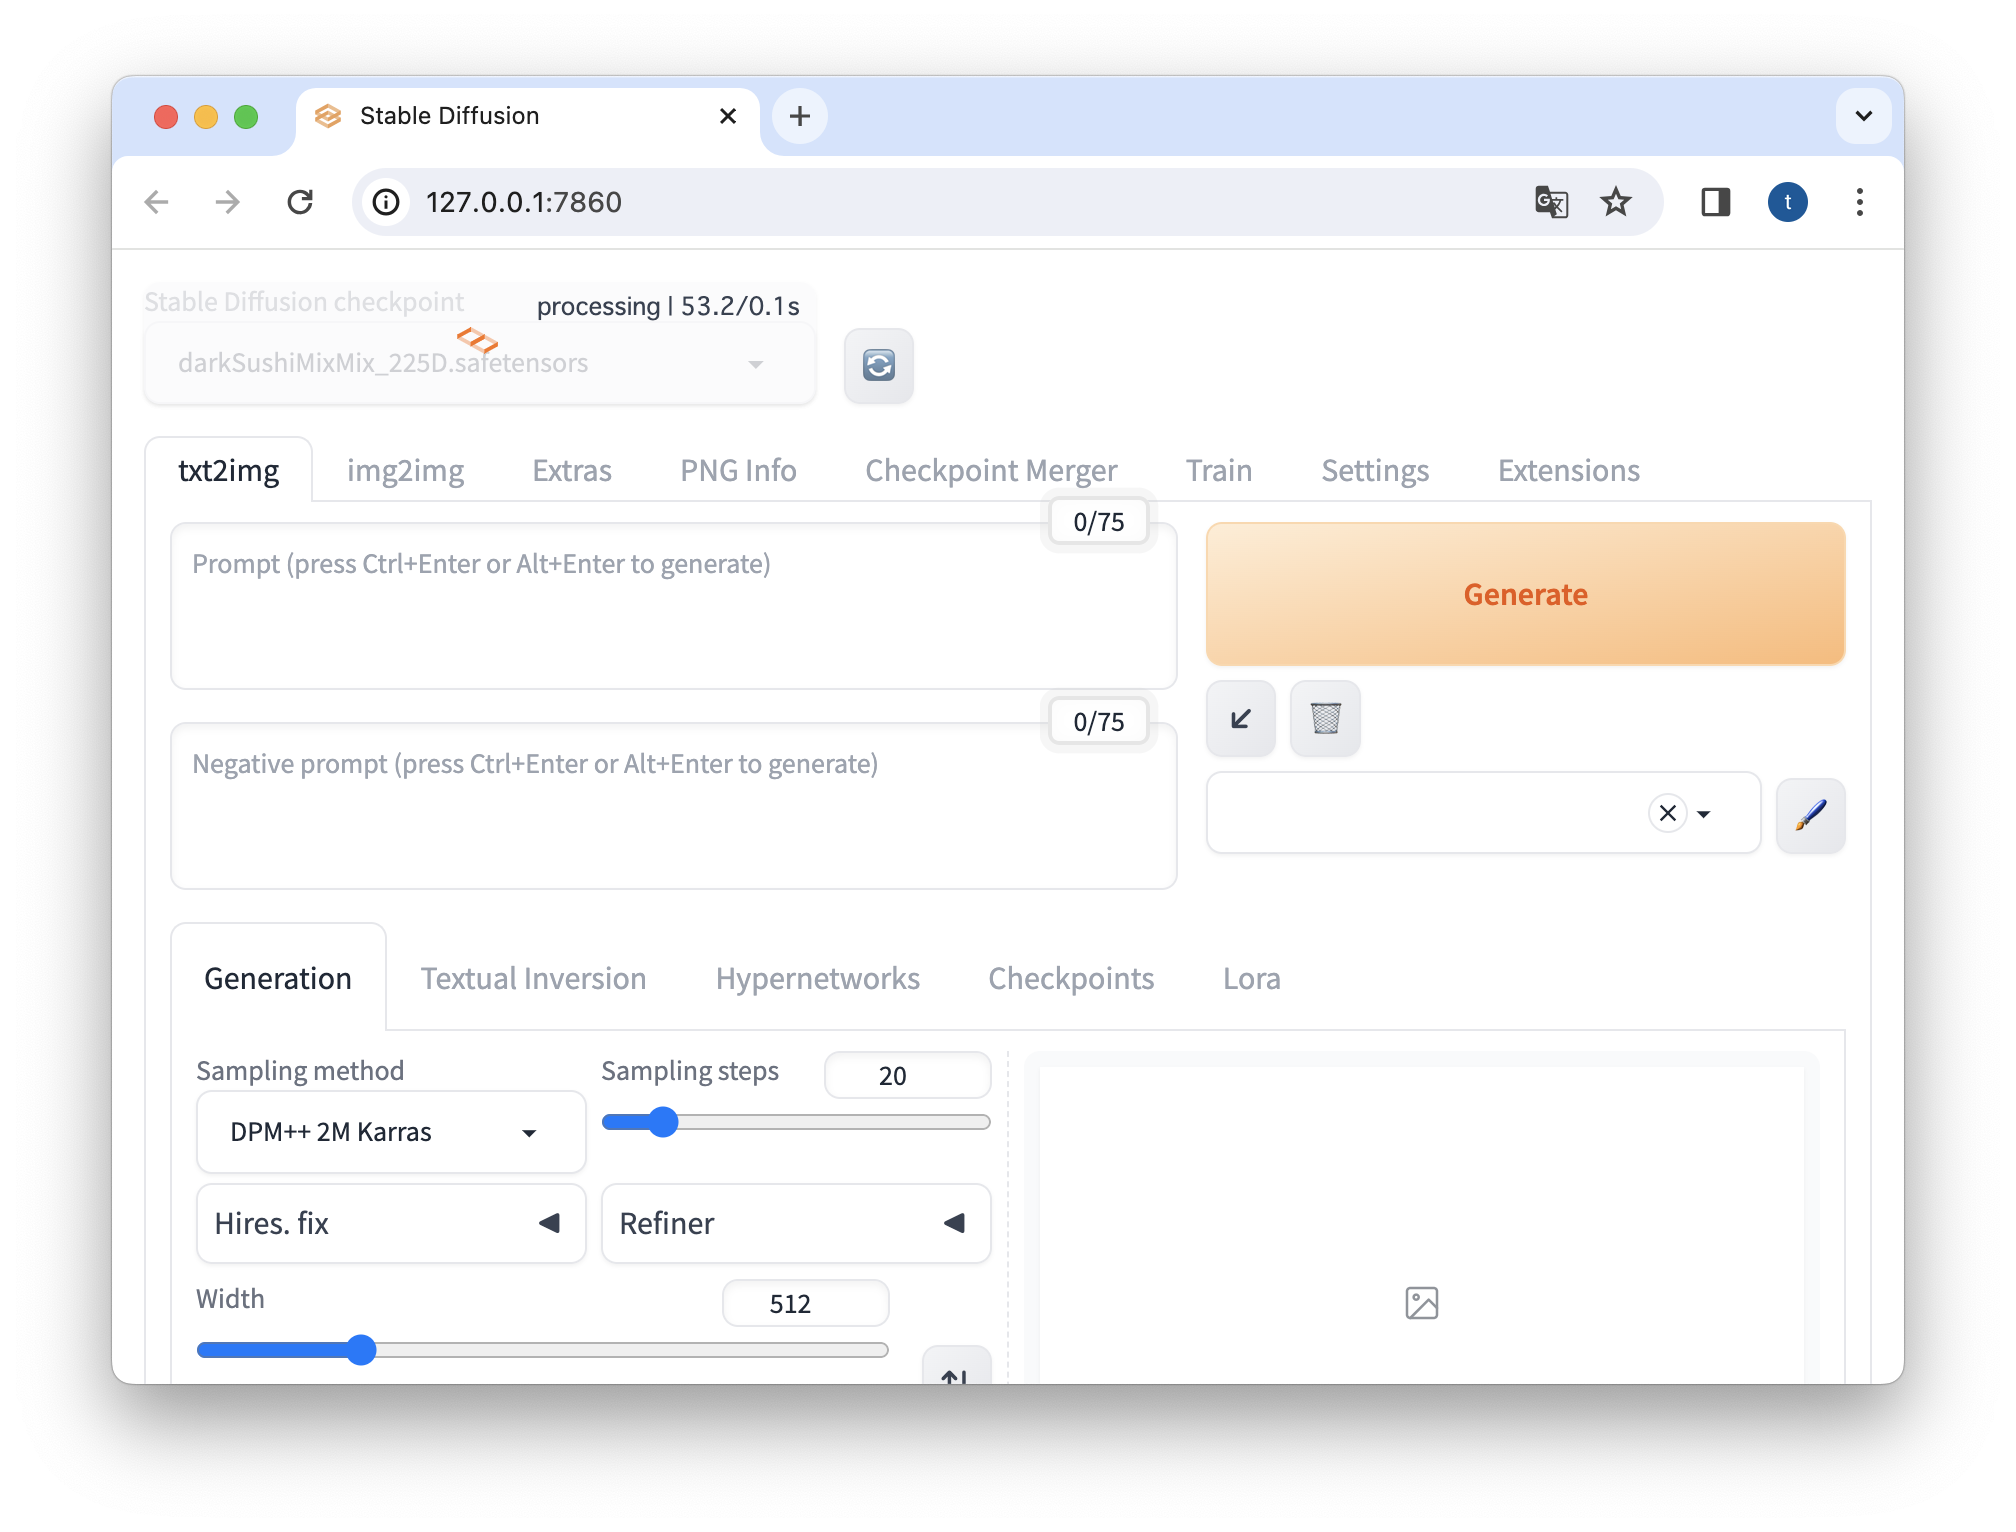The height and width of the screenshot is (1532, 2016).
Task: Select the Textual Inversion sub-tab
Action: [533, 978]
